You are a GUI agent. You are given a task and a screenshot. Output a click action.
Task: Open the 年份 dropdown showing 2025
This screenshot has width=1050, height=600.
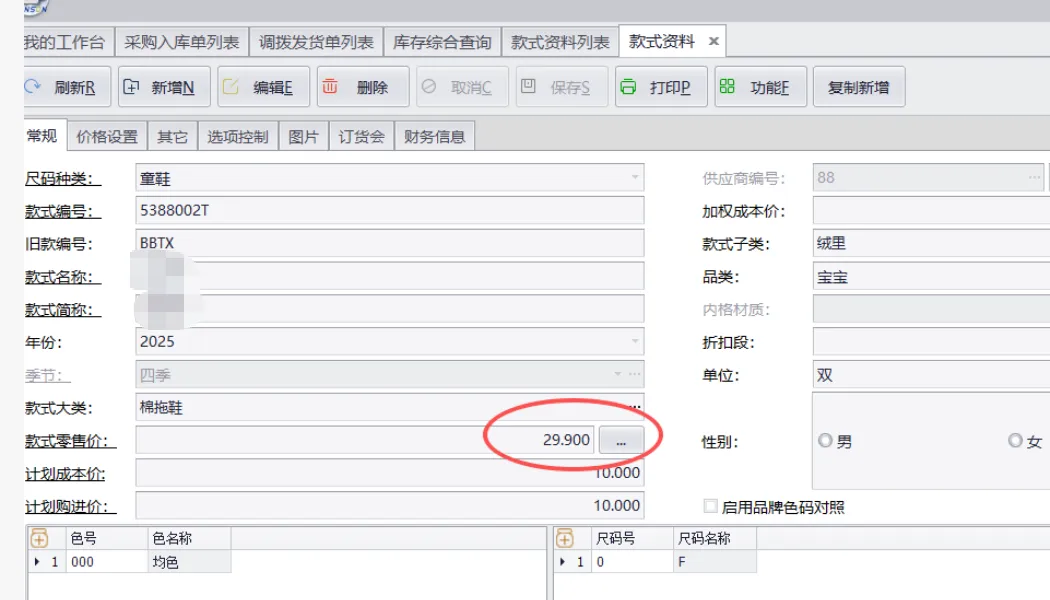click(x=634, y=342)
